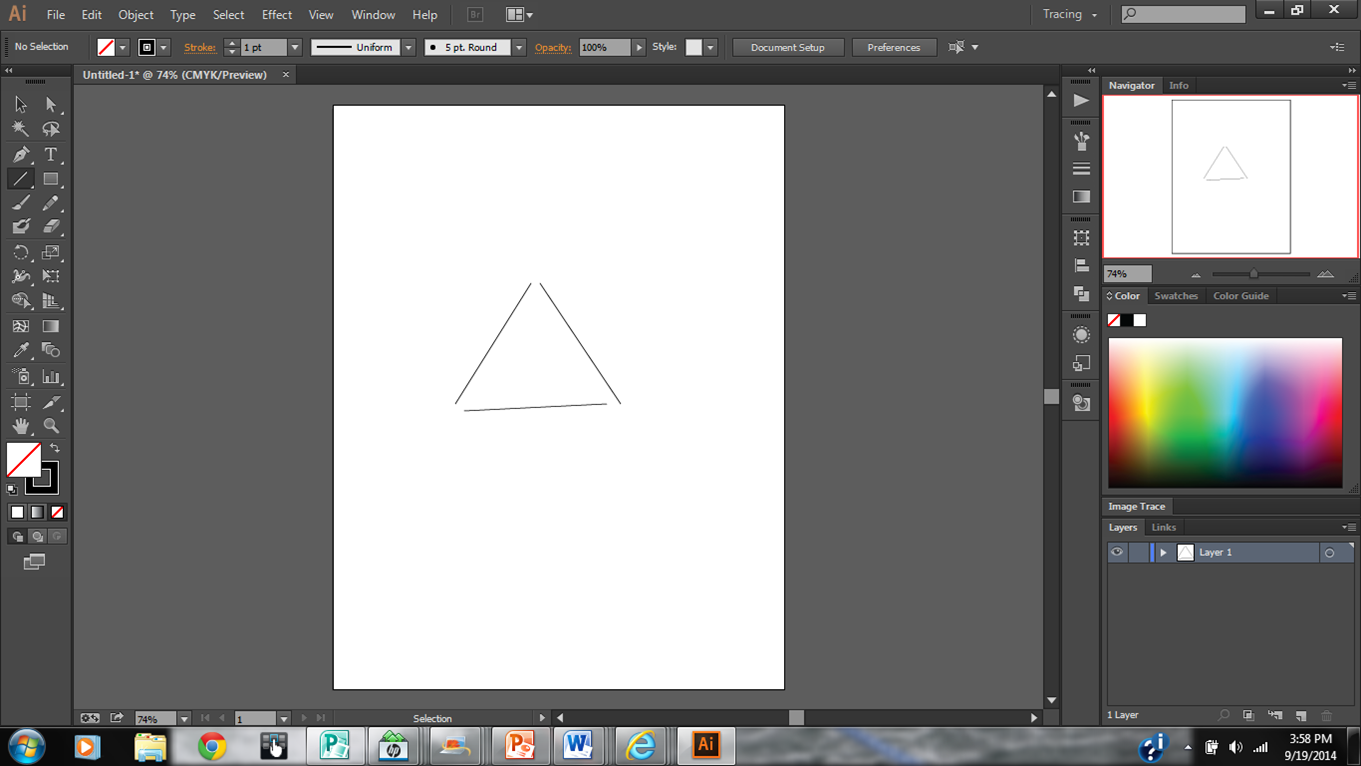Viewport: 1361px width, 766px height.
Task: Open Arrange Documents dropdown
Action: pos(518,15)
